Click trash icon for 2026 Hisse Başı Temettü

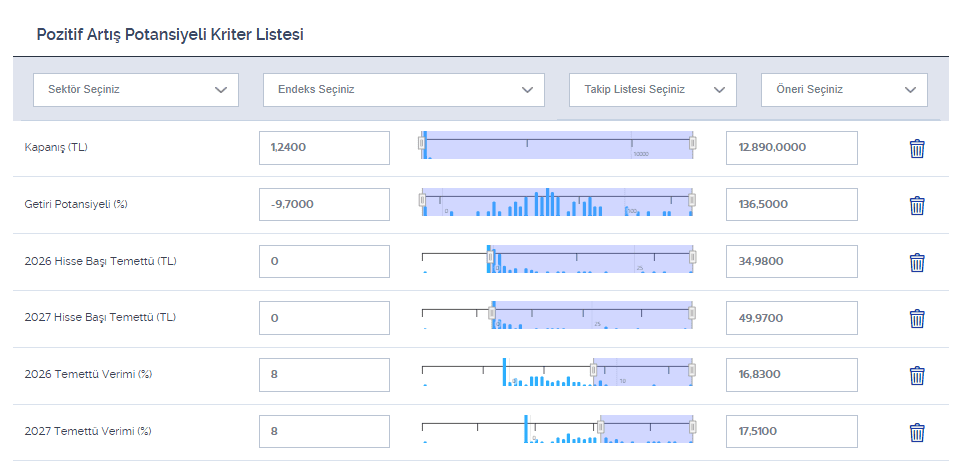click(x=916, y=262)
